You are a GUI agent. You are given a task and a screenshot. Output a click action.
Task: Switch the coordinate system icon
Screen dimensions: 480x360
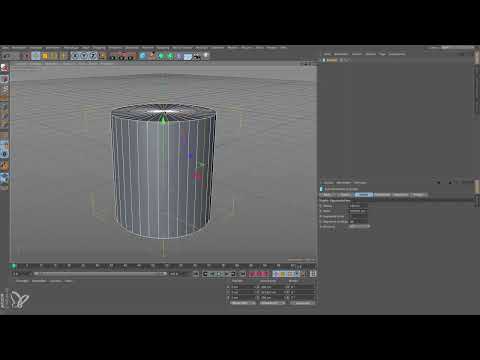102,56
